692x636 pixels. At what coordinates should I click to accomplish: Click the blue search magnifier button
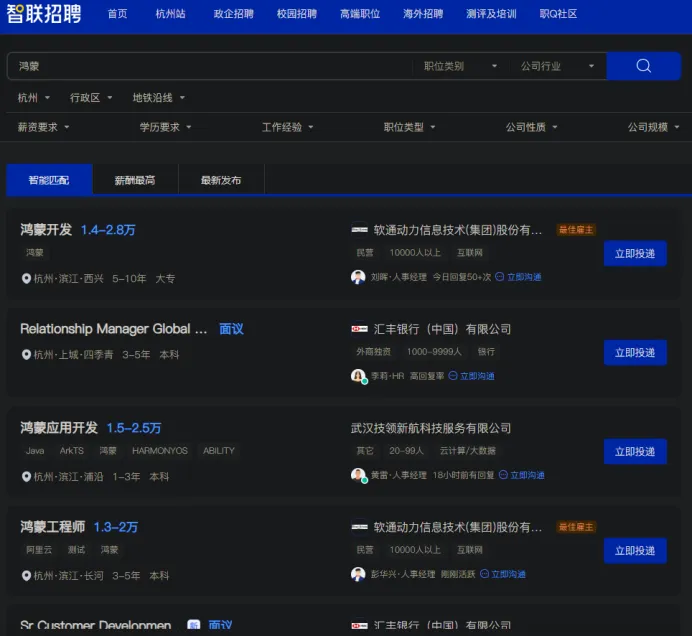tap(643, 66)
